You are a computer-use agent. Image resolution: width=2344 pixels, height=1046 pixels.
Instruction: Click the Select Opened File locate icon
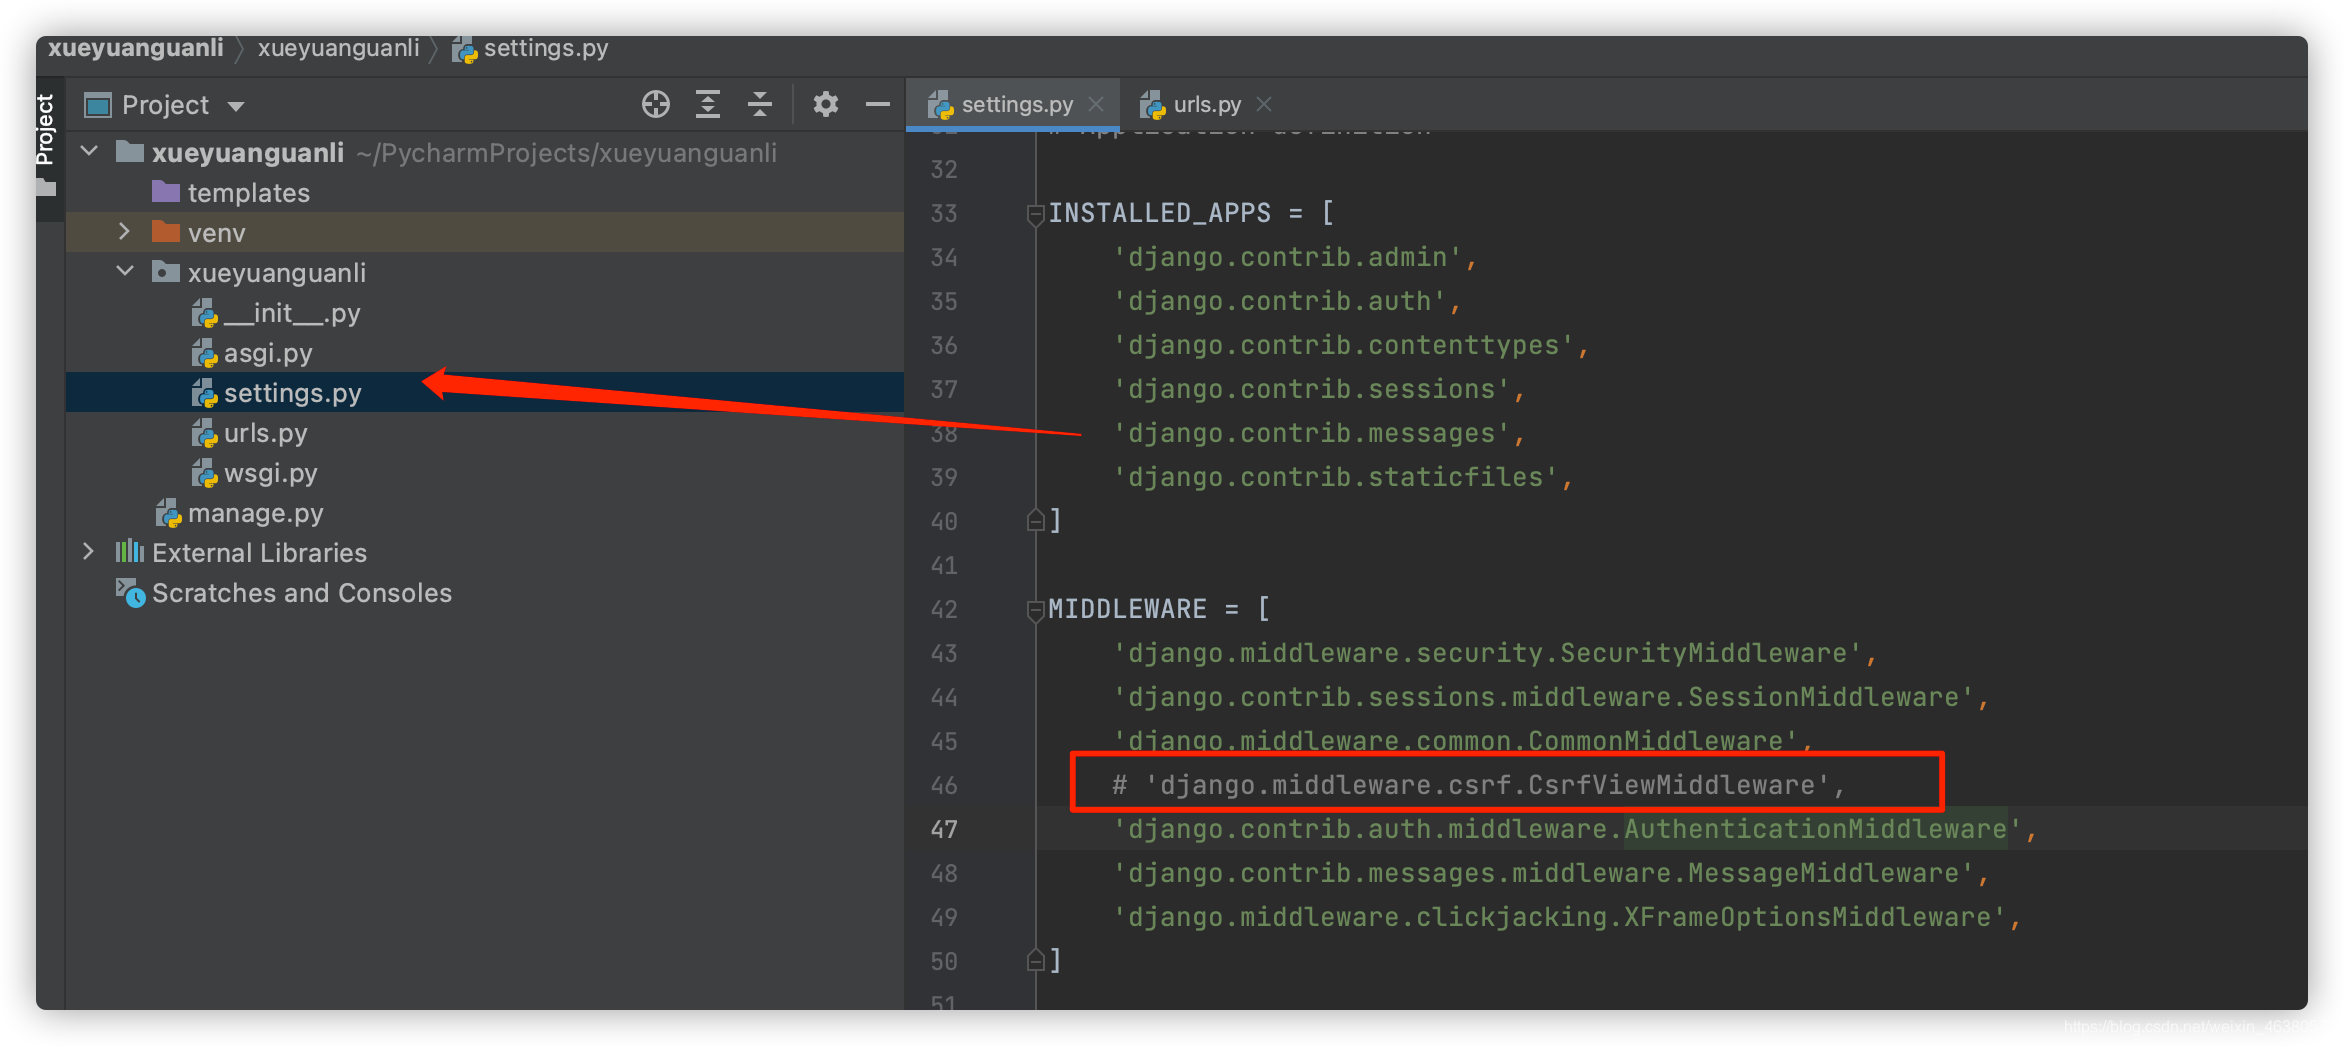point(656,104)
